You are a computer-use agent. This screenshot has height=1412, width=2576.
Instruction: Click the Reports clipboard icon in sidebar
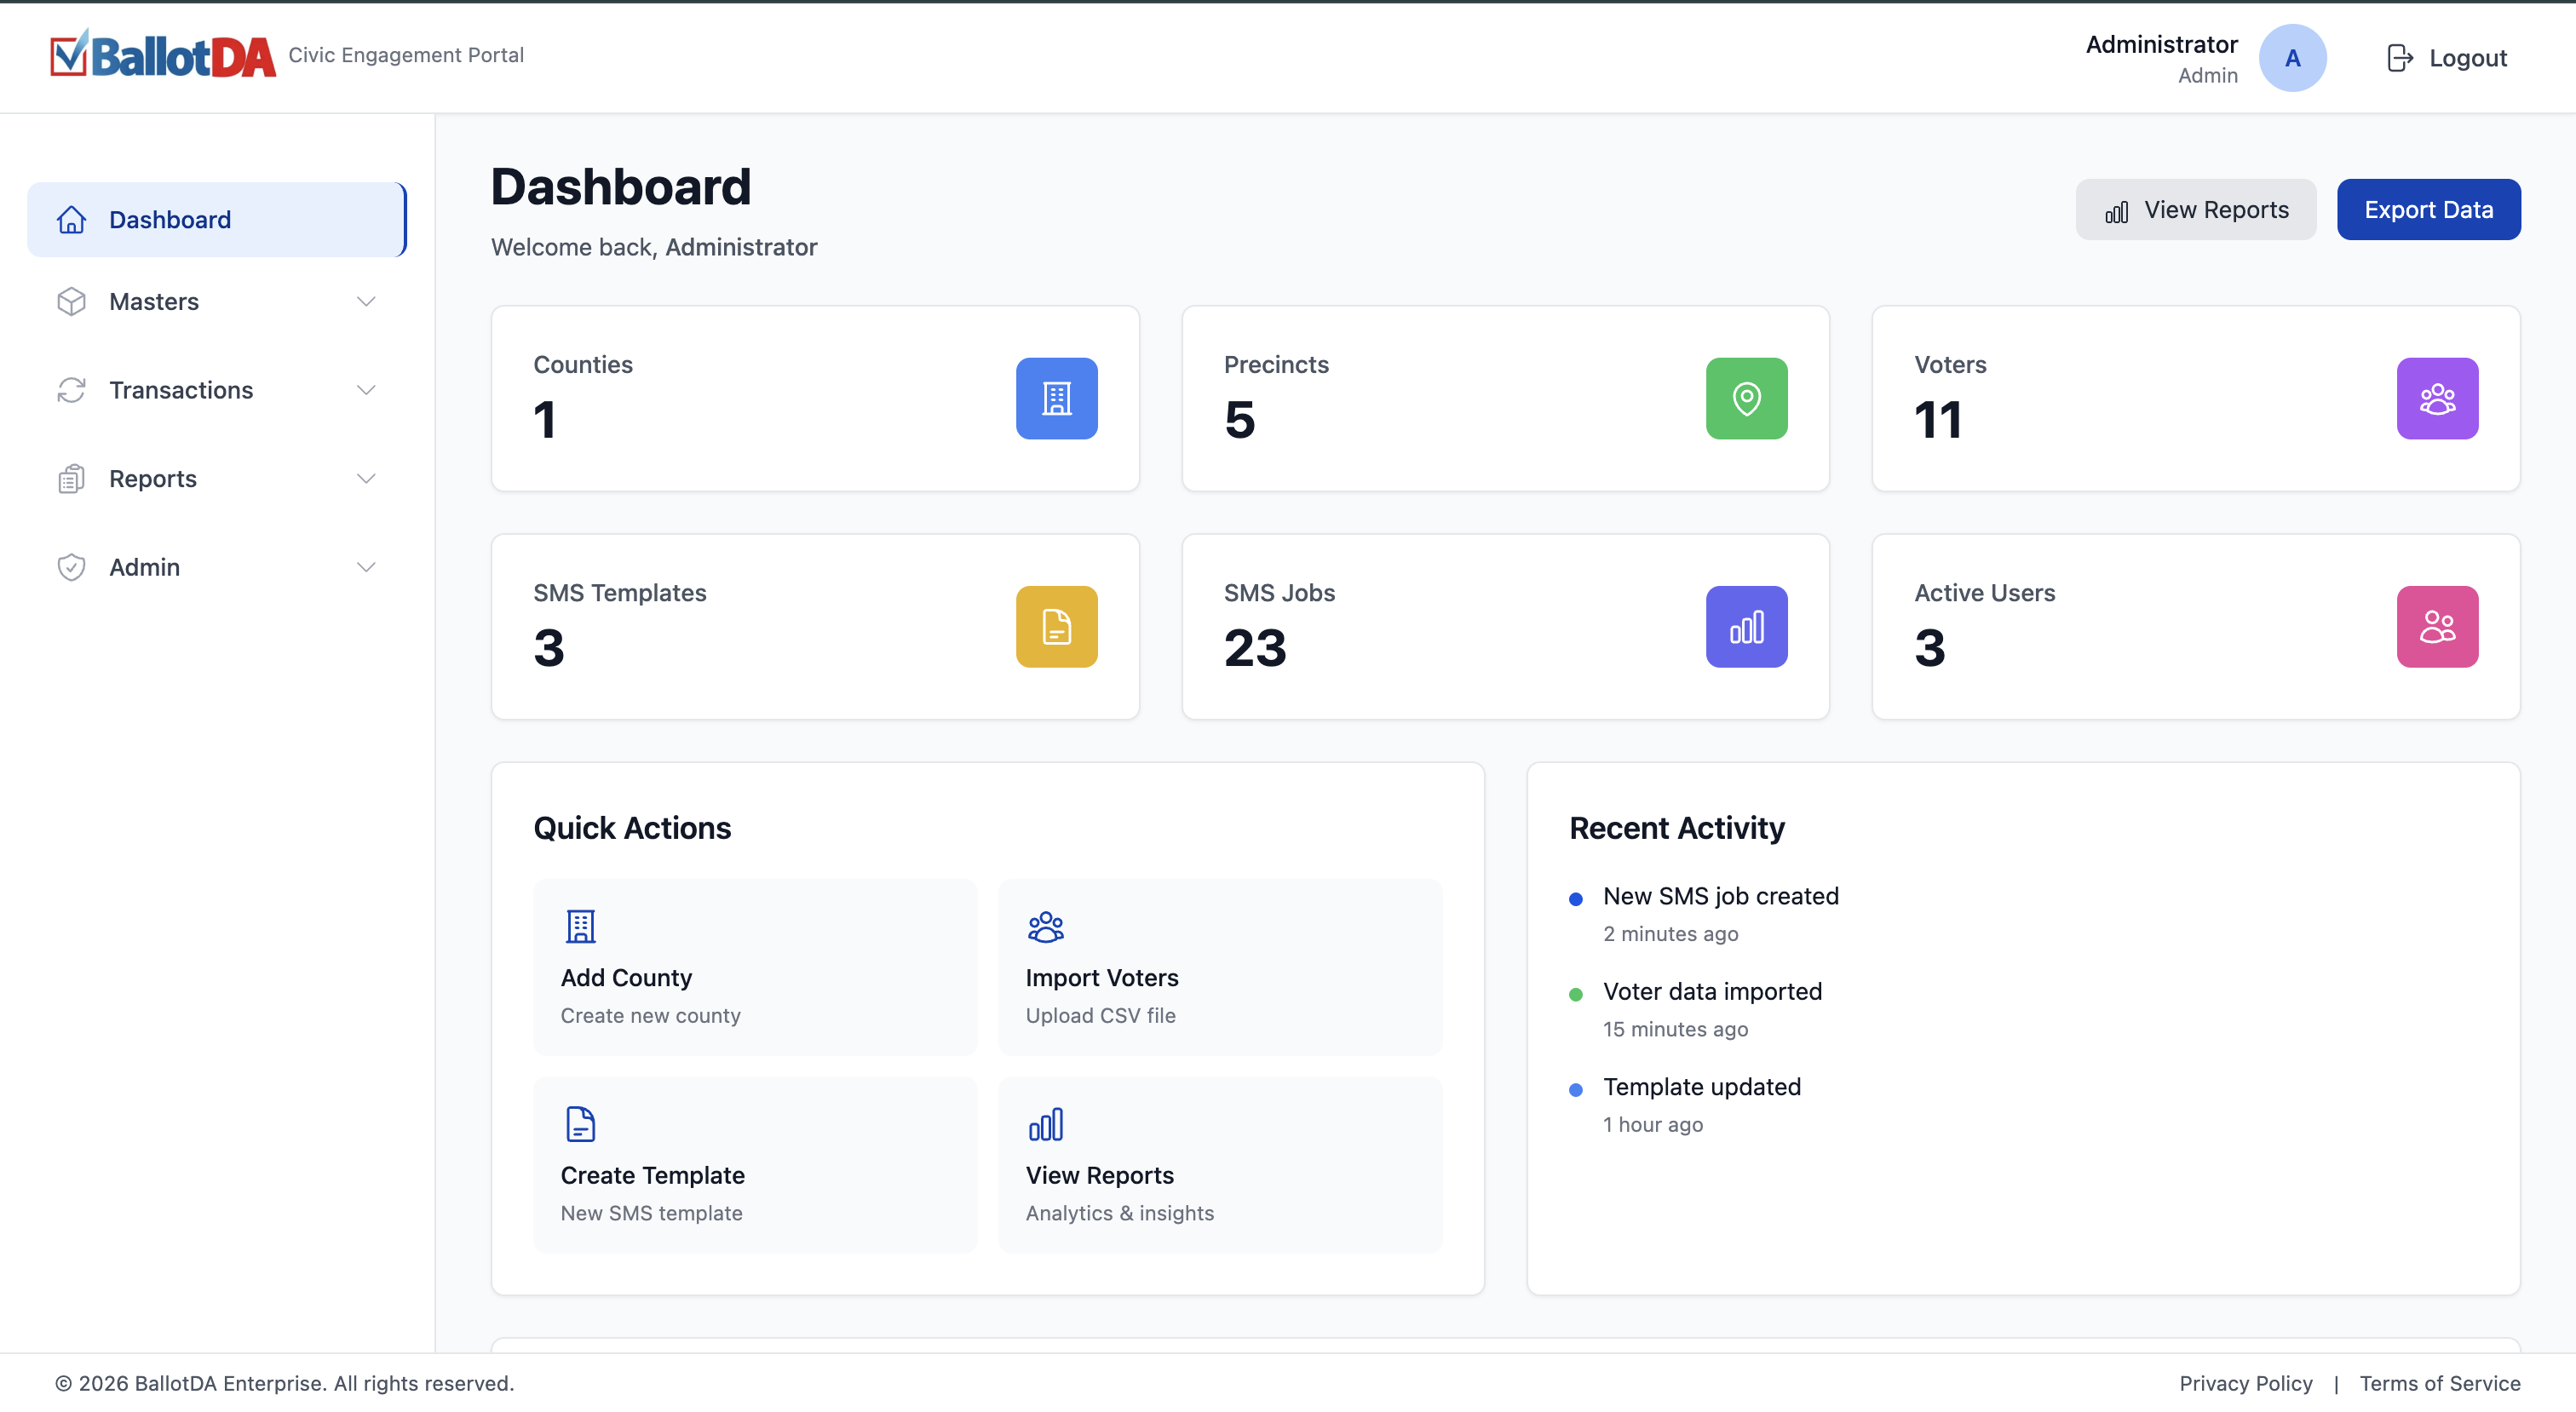click(x=71, y=479)
